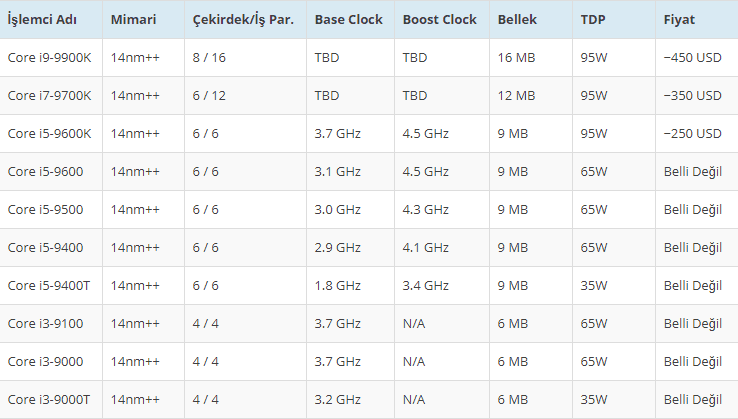Click the Fiyat column header
This screenshot has height=419, width=738.
pos(680,20)
